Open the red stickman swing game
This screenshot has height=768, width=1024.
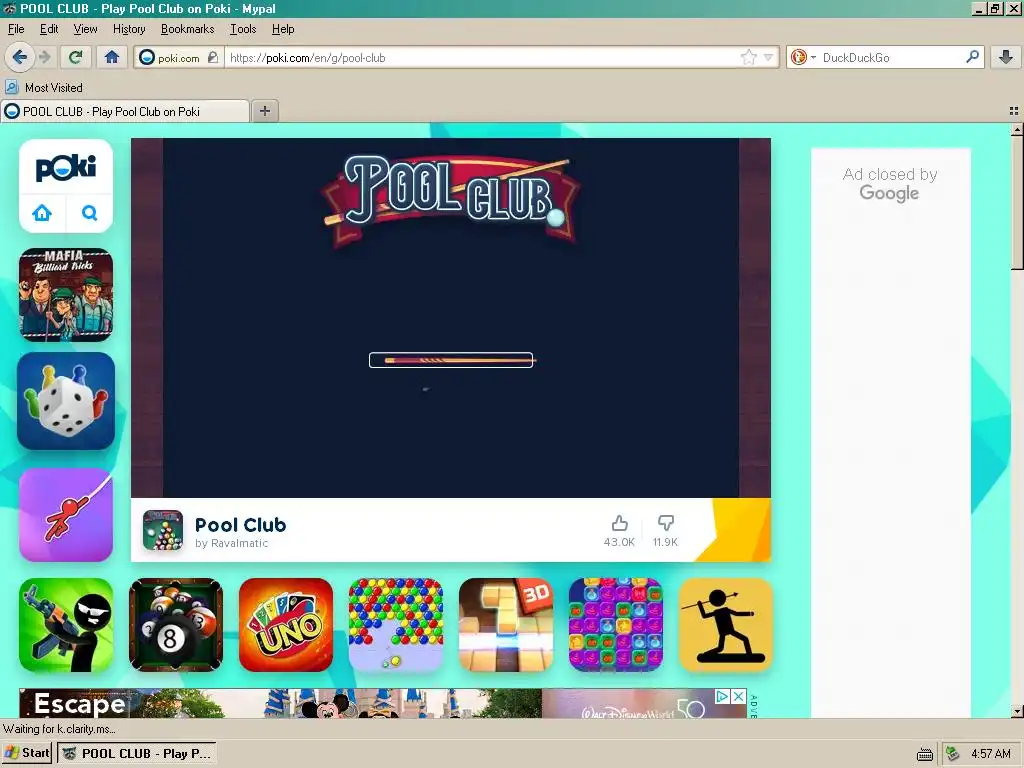pyautogui.click(x=66, y=515)
